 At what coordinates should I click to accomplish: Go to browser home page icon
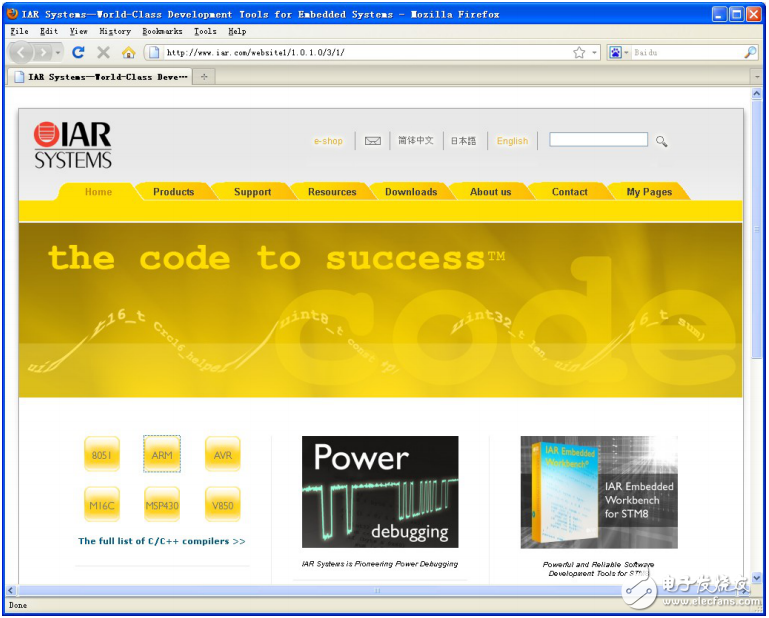tap(128, 52)
